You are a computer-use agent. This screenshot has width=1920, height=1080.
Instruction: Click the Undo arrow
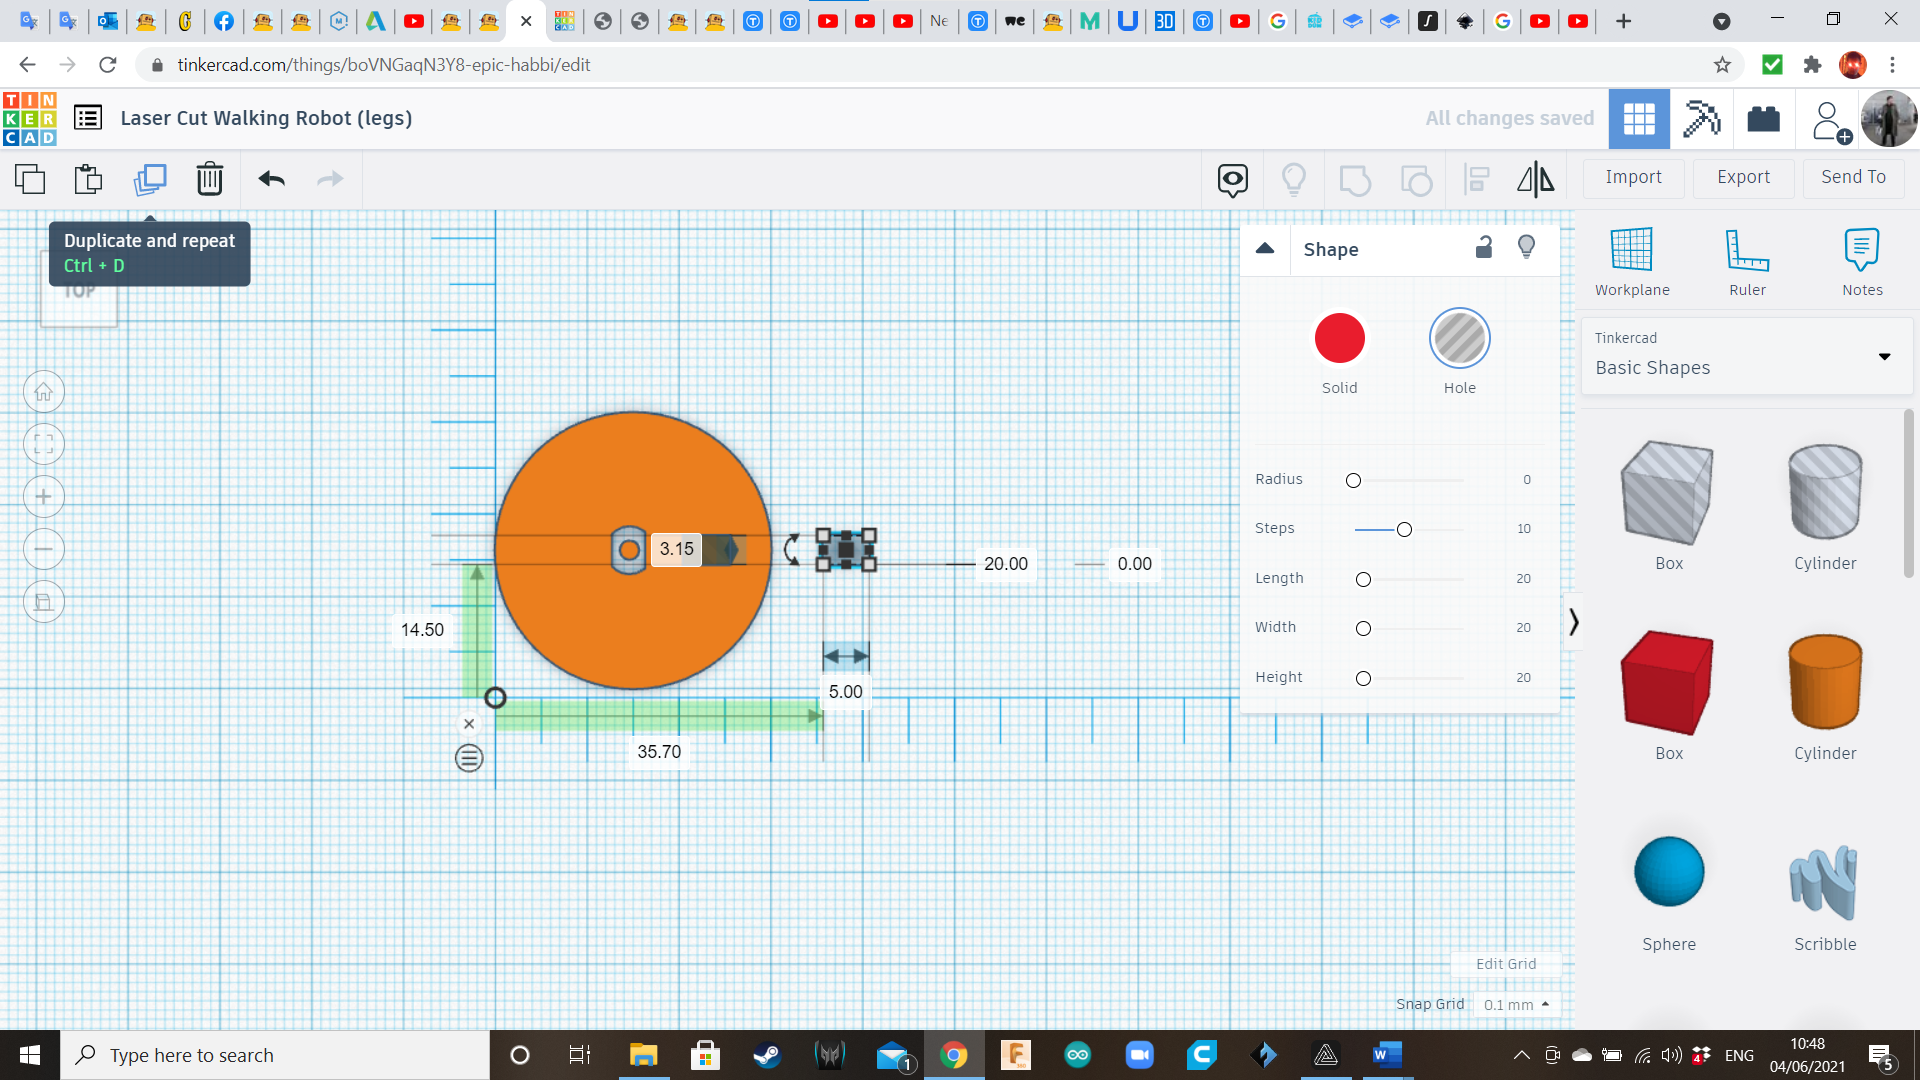[x=270, y=179]
